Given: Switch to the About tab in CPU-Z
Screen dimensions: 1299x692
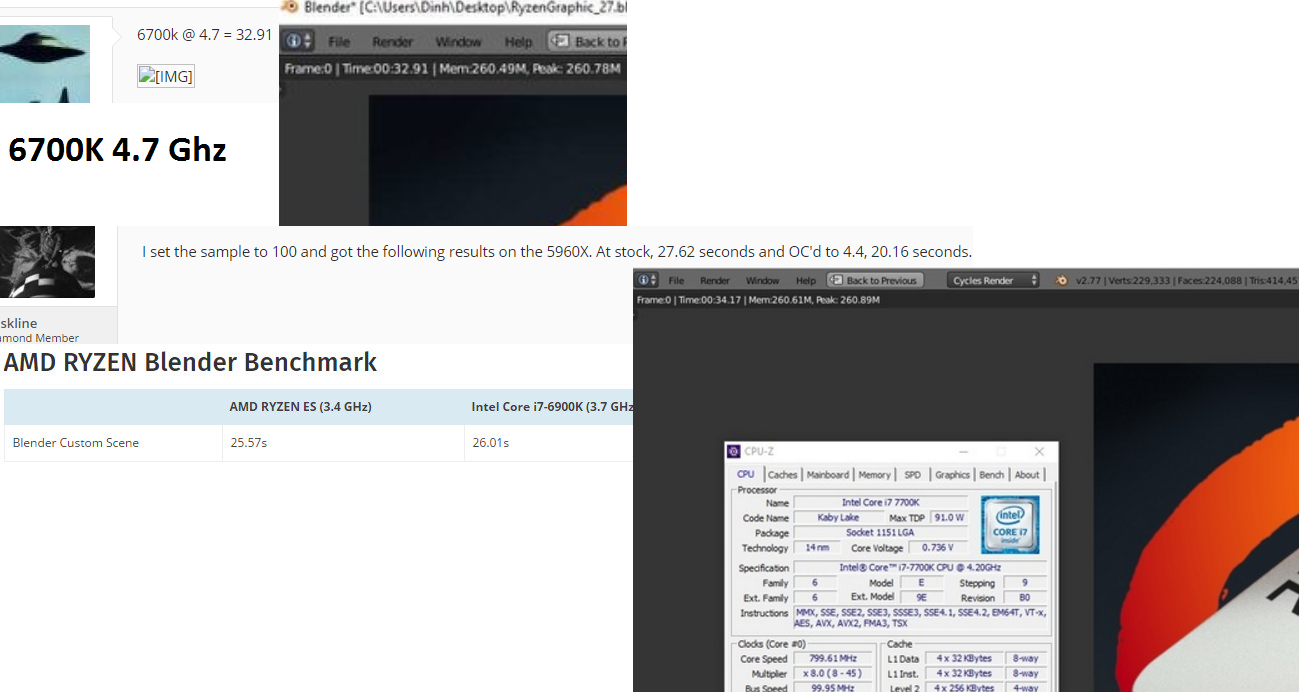Looking at the screenshot, I should [1027, 475].
